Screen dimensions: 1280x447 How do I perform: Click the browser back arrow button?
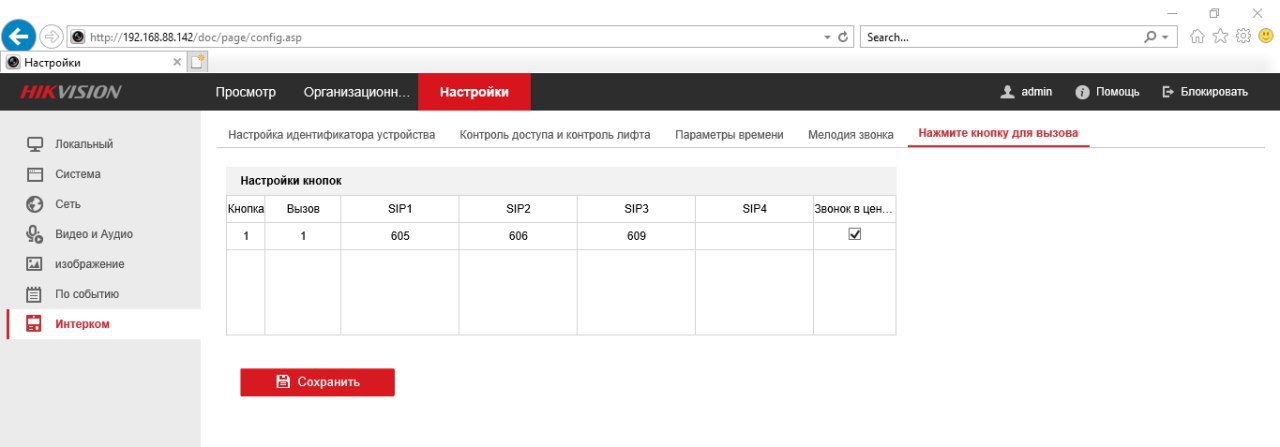pos(18,37)
